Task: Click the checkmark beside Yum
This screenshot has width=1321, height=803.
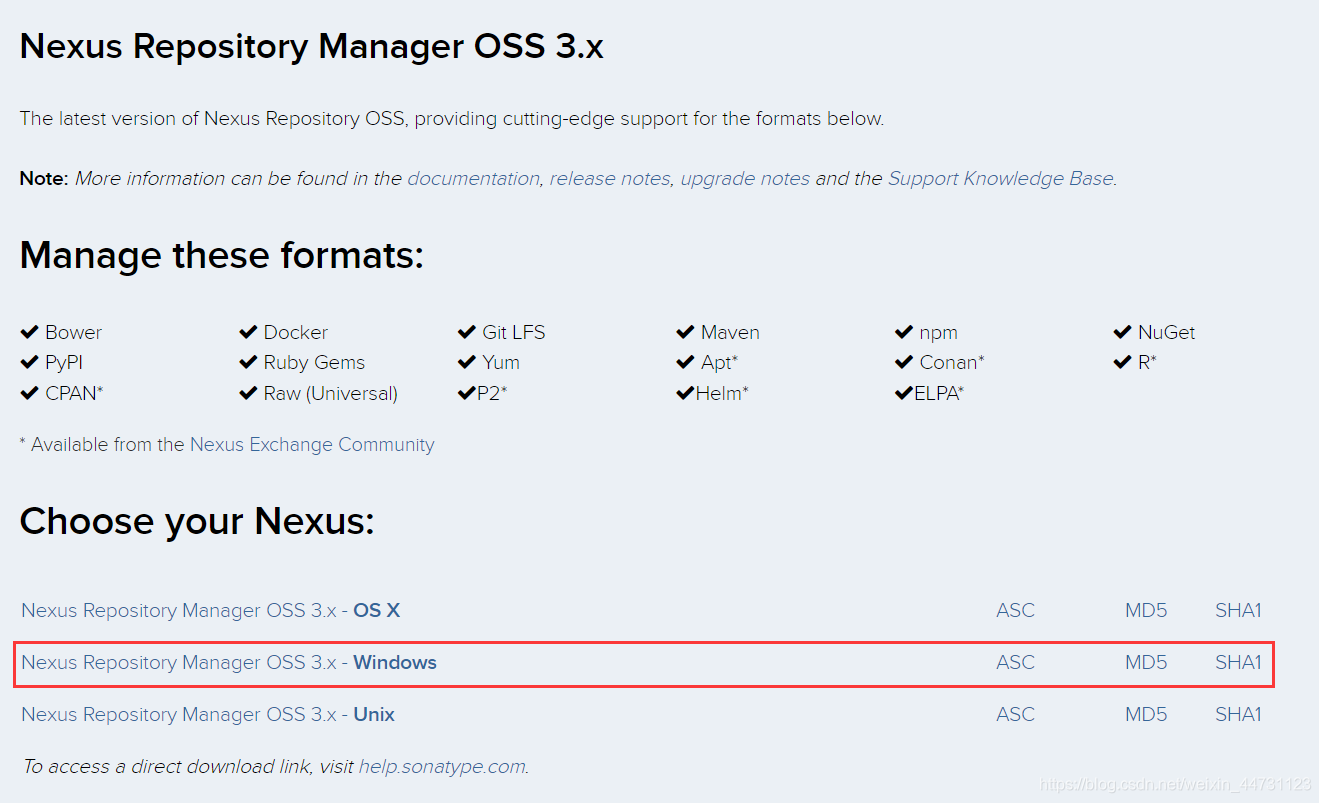Action: pos(466,362)
